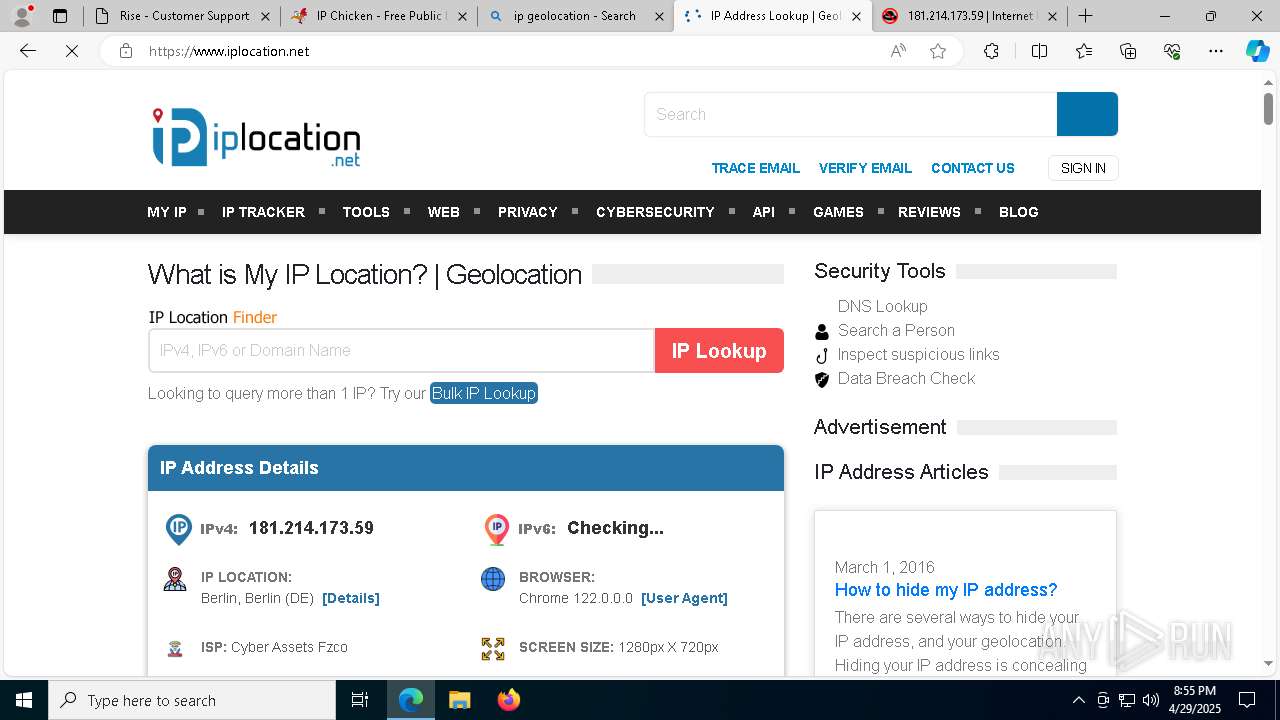Open the IP TRACKER menu item

tap(263, 212)
